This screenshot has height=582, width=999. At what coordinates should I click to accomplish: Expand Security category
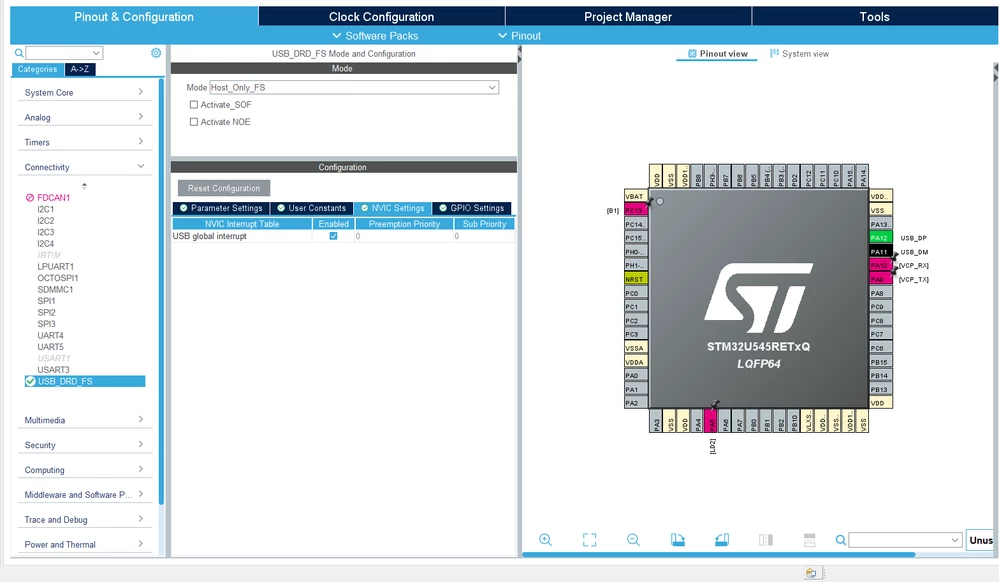click(85, 445)
